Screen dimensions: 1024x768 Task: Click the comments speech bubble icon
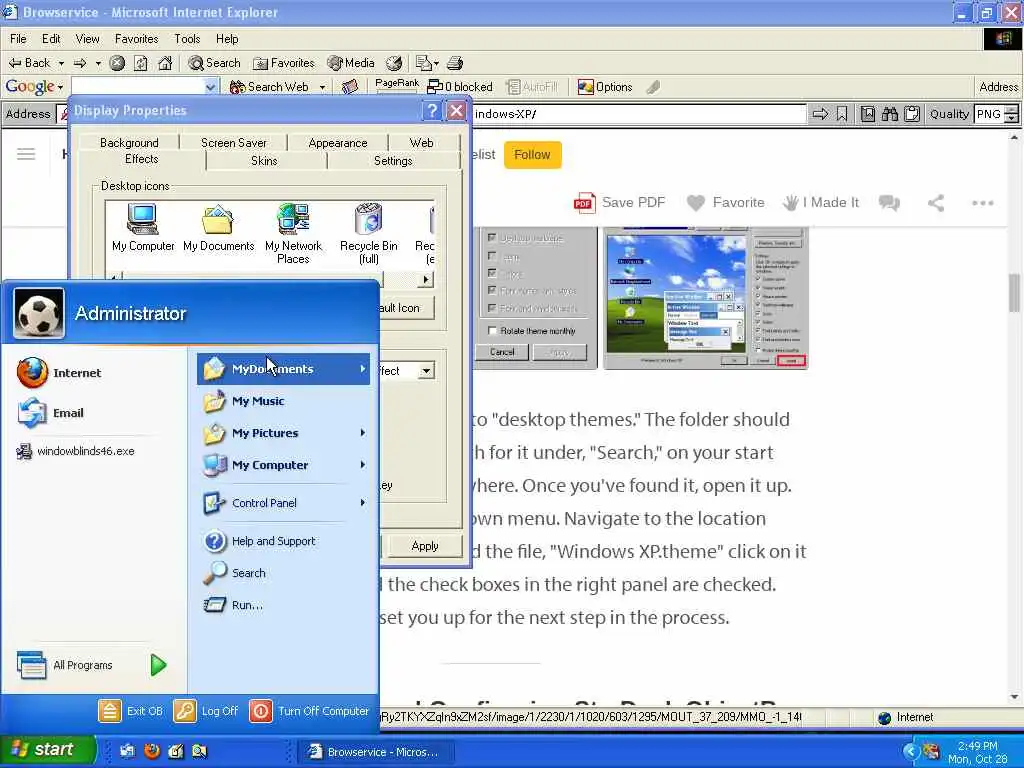[889, 203]
